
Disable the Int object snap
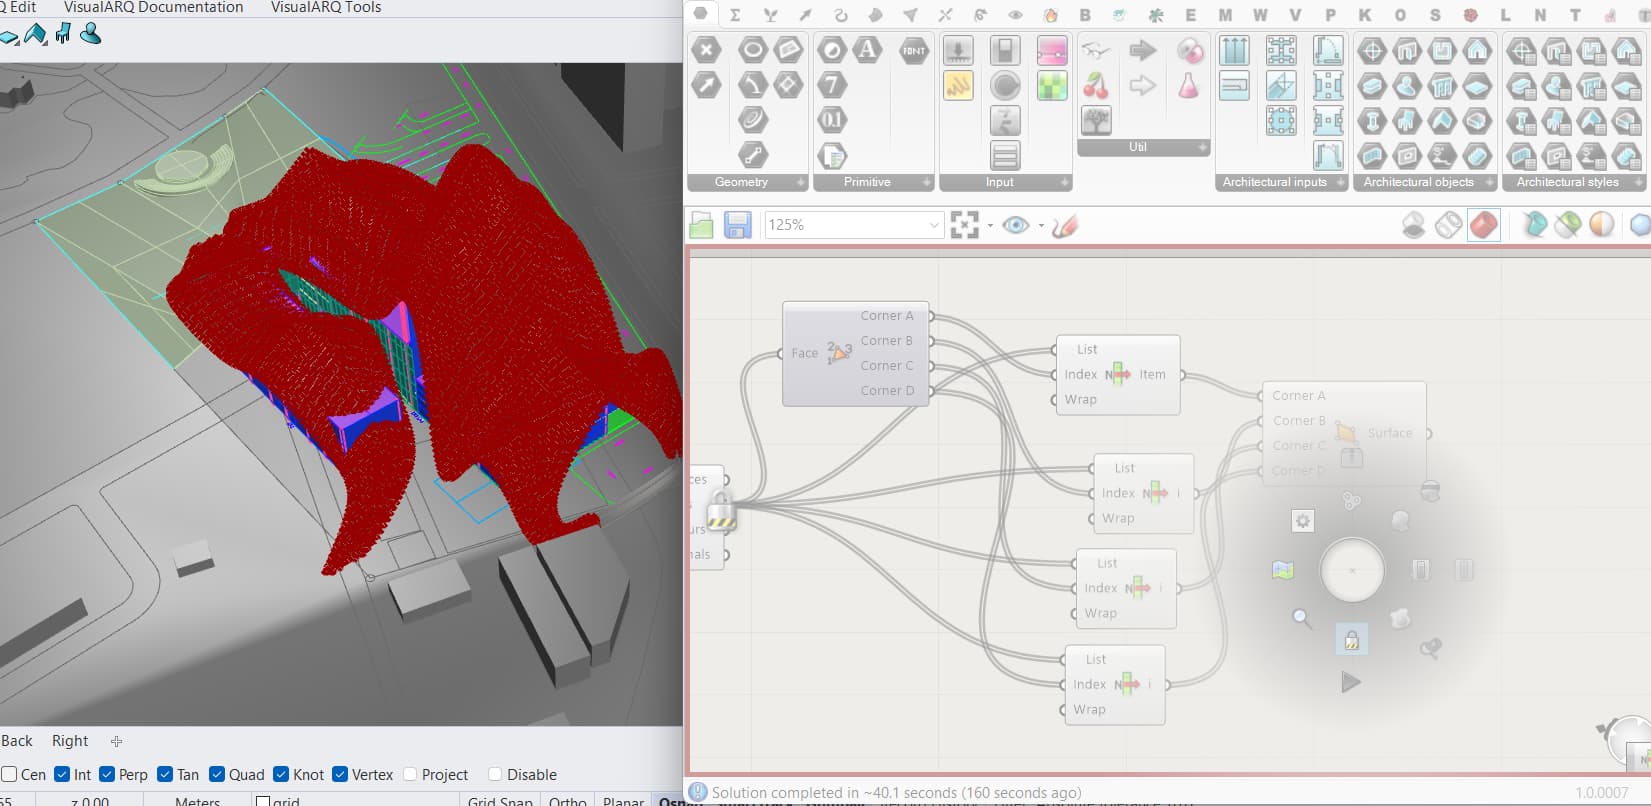click(x=62, y=774)
